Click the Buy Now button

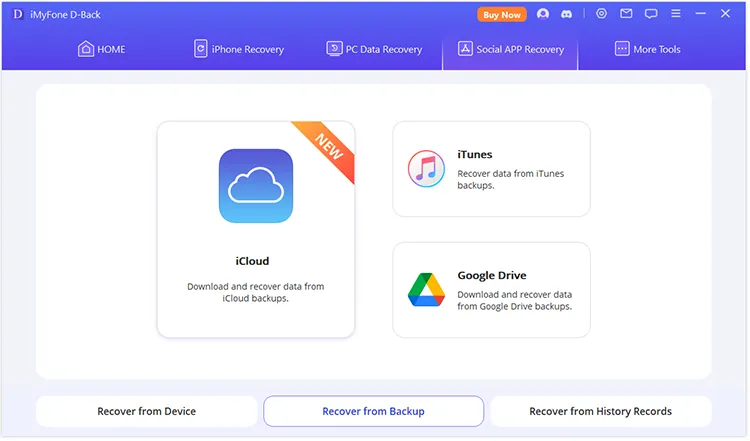501,14
